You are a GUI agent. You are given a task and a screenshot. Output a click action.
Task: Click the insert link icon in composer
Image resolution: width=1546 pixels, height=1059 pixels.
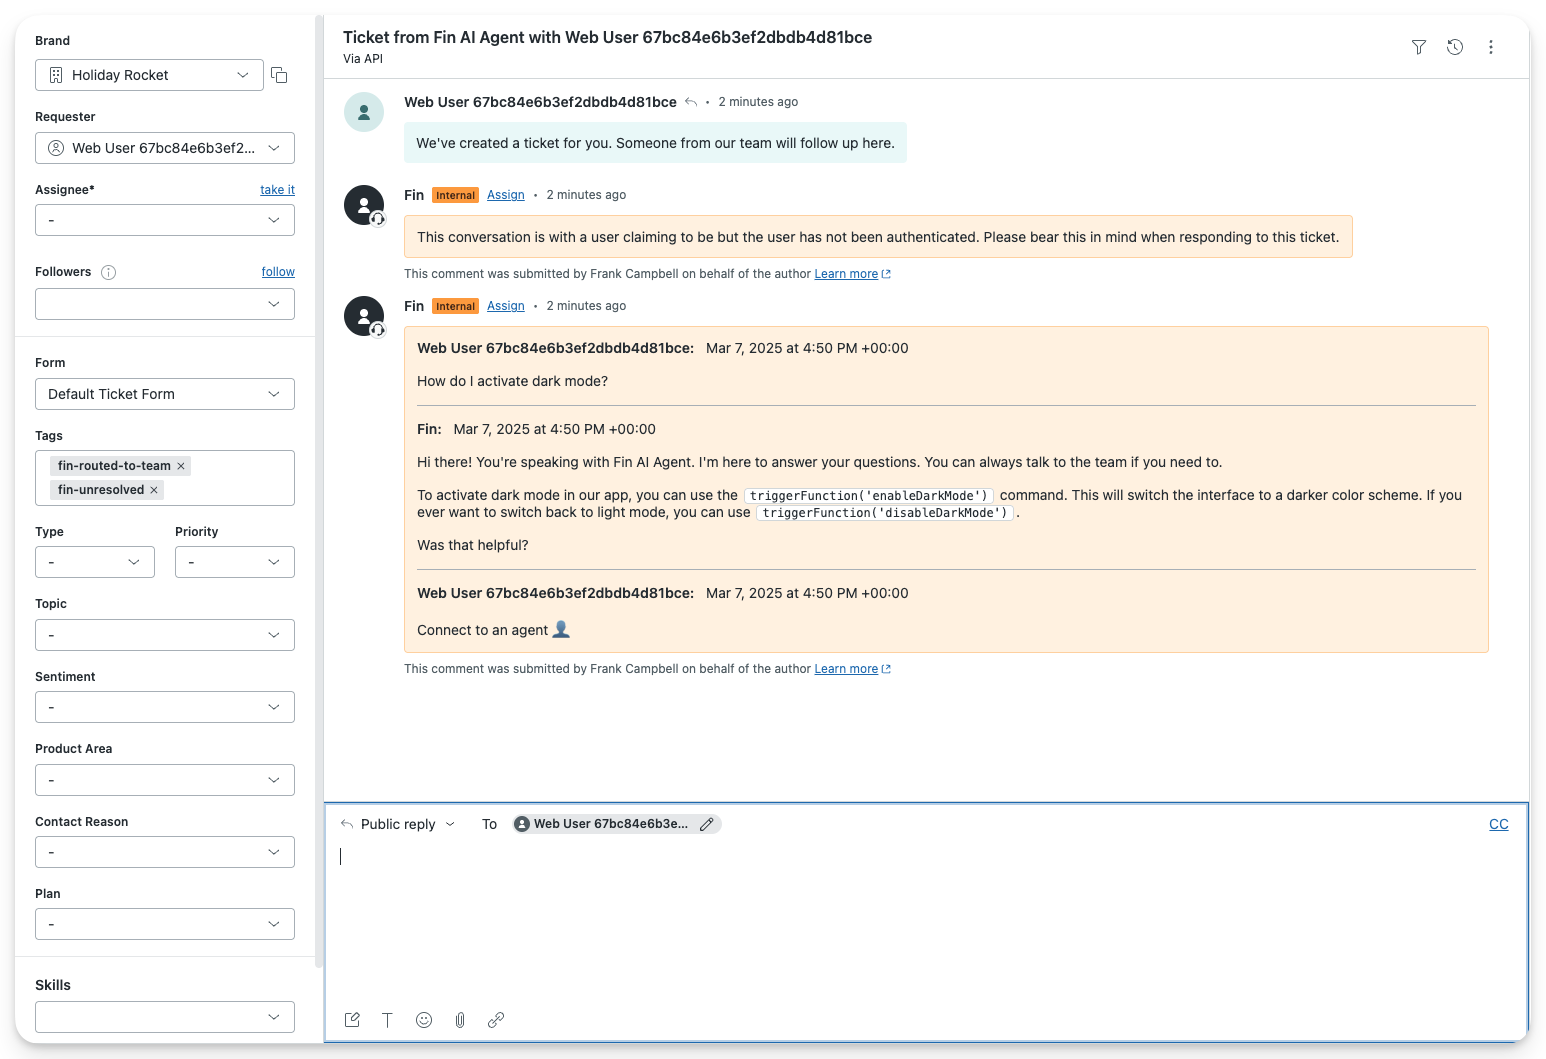(x=496, y=1020)
